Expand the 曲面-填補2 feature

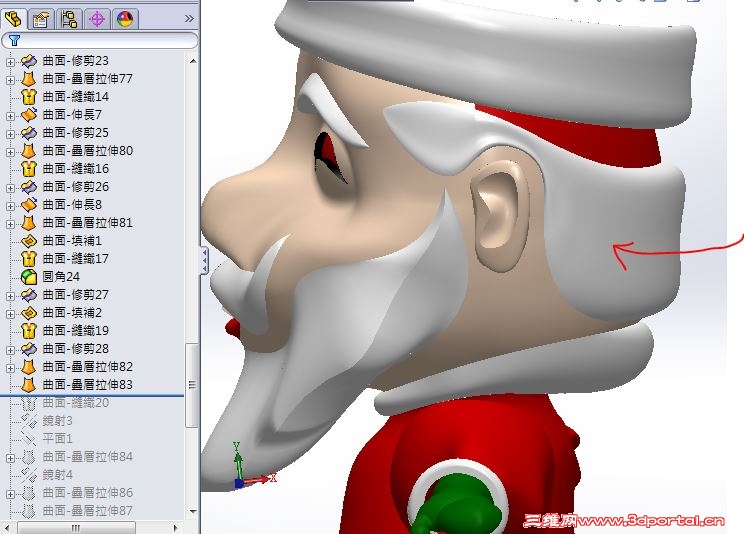coord(10,314)
